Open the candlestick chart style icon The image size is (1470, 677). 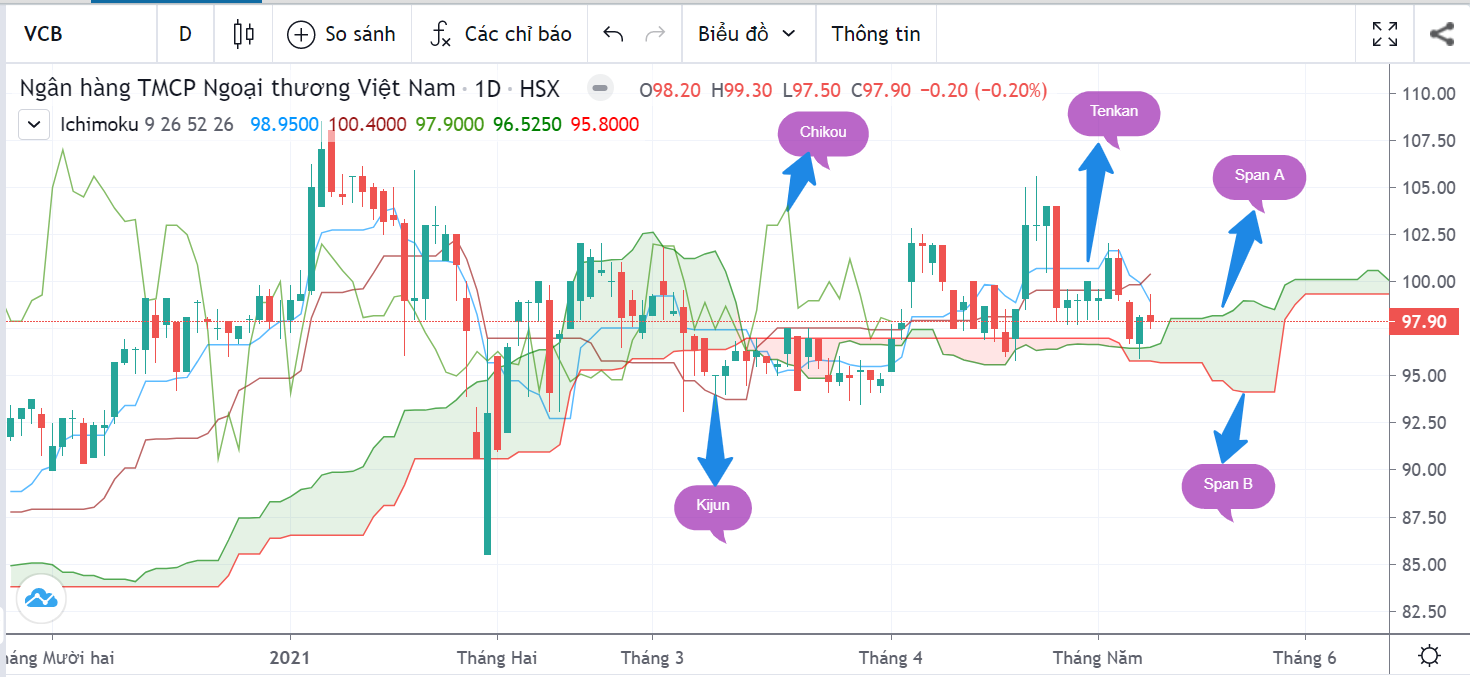pyautogui.click(x=243, y=34)
